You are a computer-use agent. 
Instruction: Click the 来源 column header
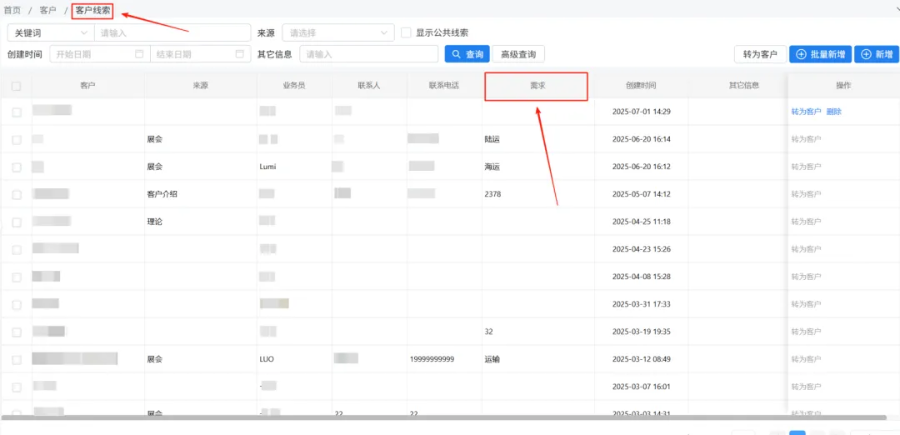pyautogui.click(x=200, y=86)
